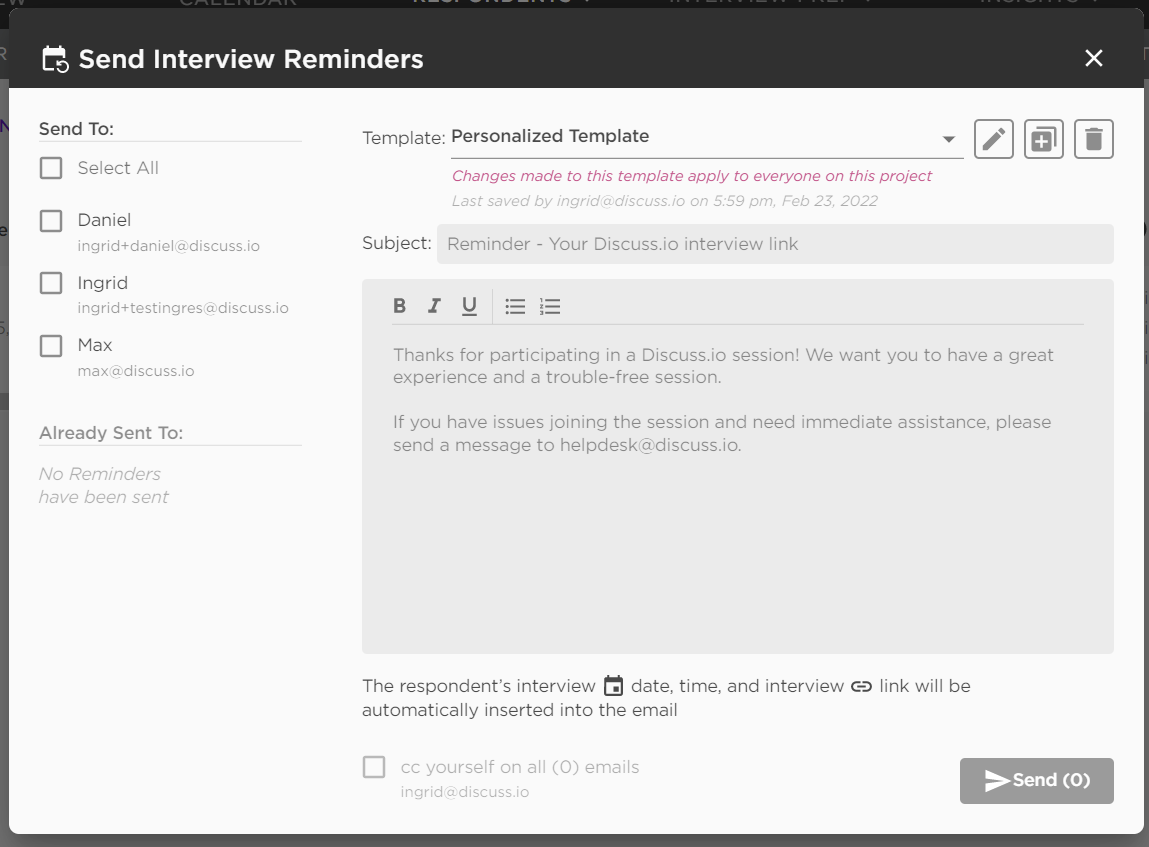Open the template editor with the pencil icon
The image size is (1149, 847).
(x=993, y=139)
